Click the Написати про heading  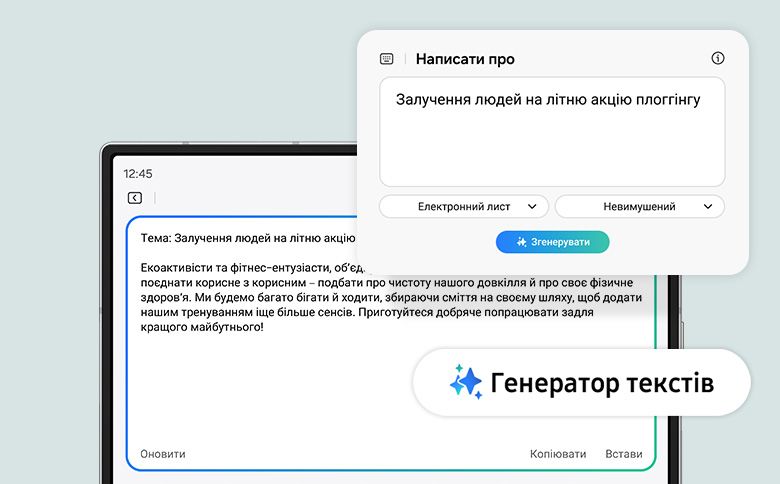coord(465,59)
